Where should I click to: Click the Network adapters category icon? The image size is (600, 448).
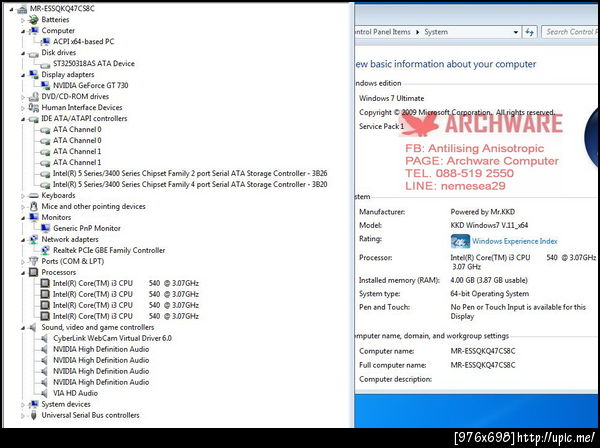pyautogui.click(x=34, y=239)
